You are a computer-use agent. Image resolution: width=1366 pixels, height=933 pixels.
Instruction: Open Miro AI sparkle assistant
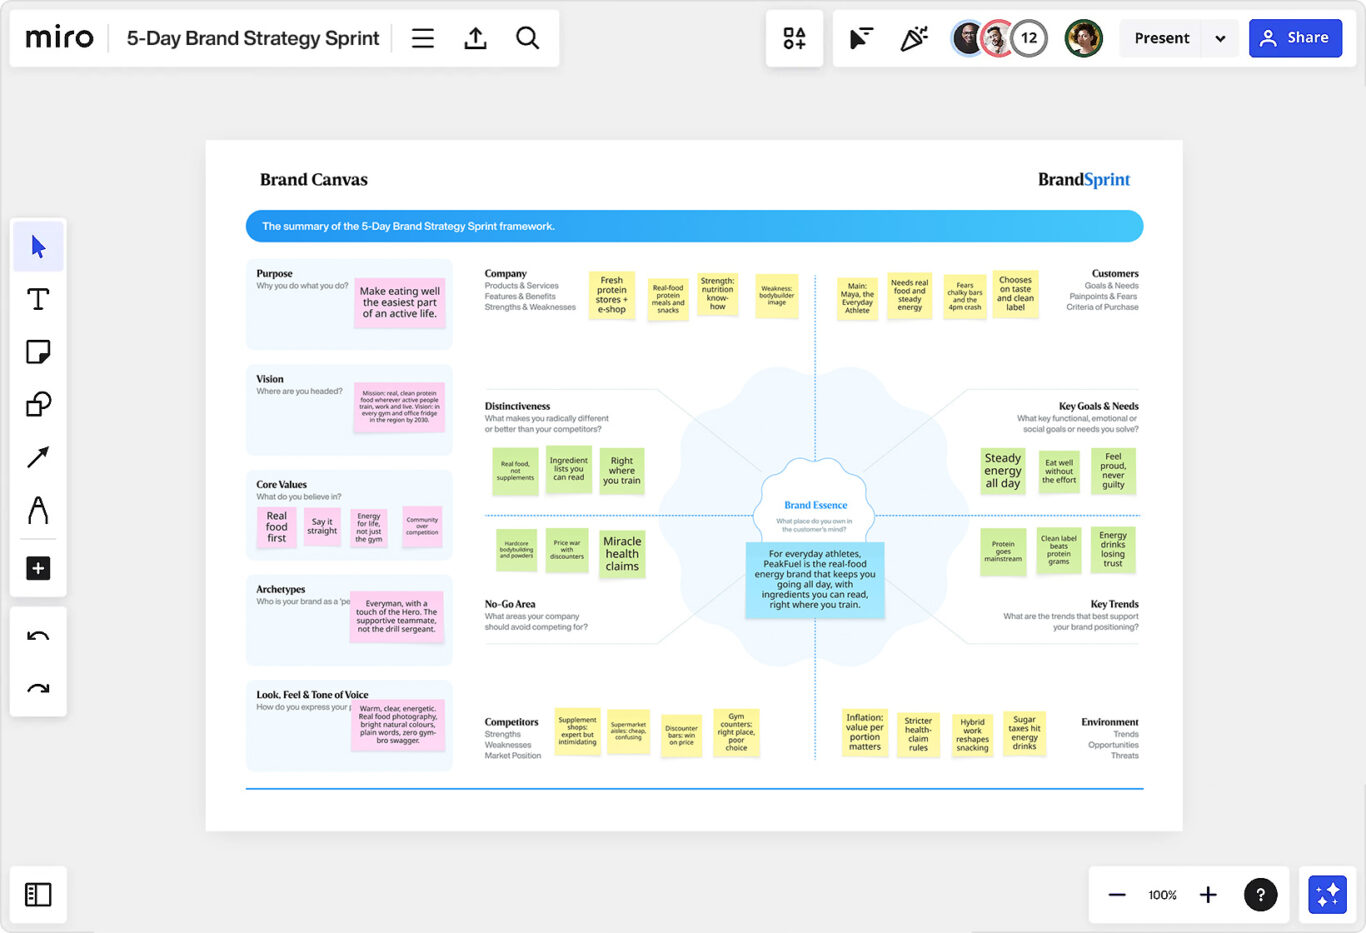click(x=1327, y=894)
